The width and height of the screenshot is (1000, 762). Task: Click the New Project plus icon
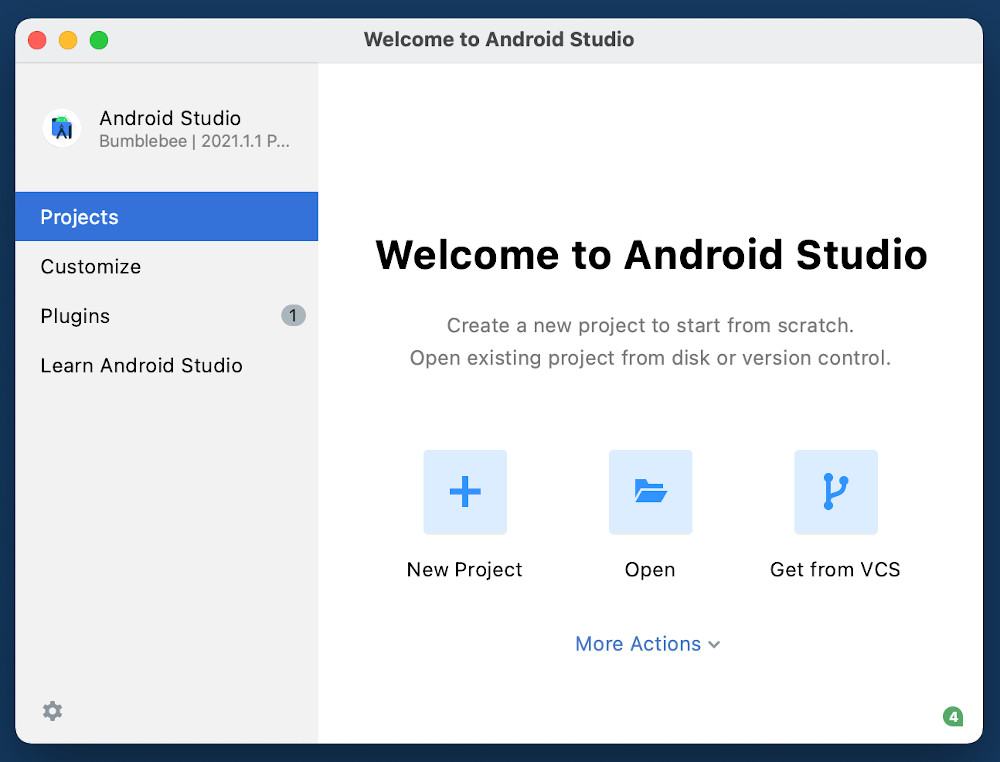(x=465, y=492)
